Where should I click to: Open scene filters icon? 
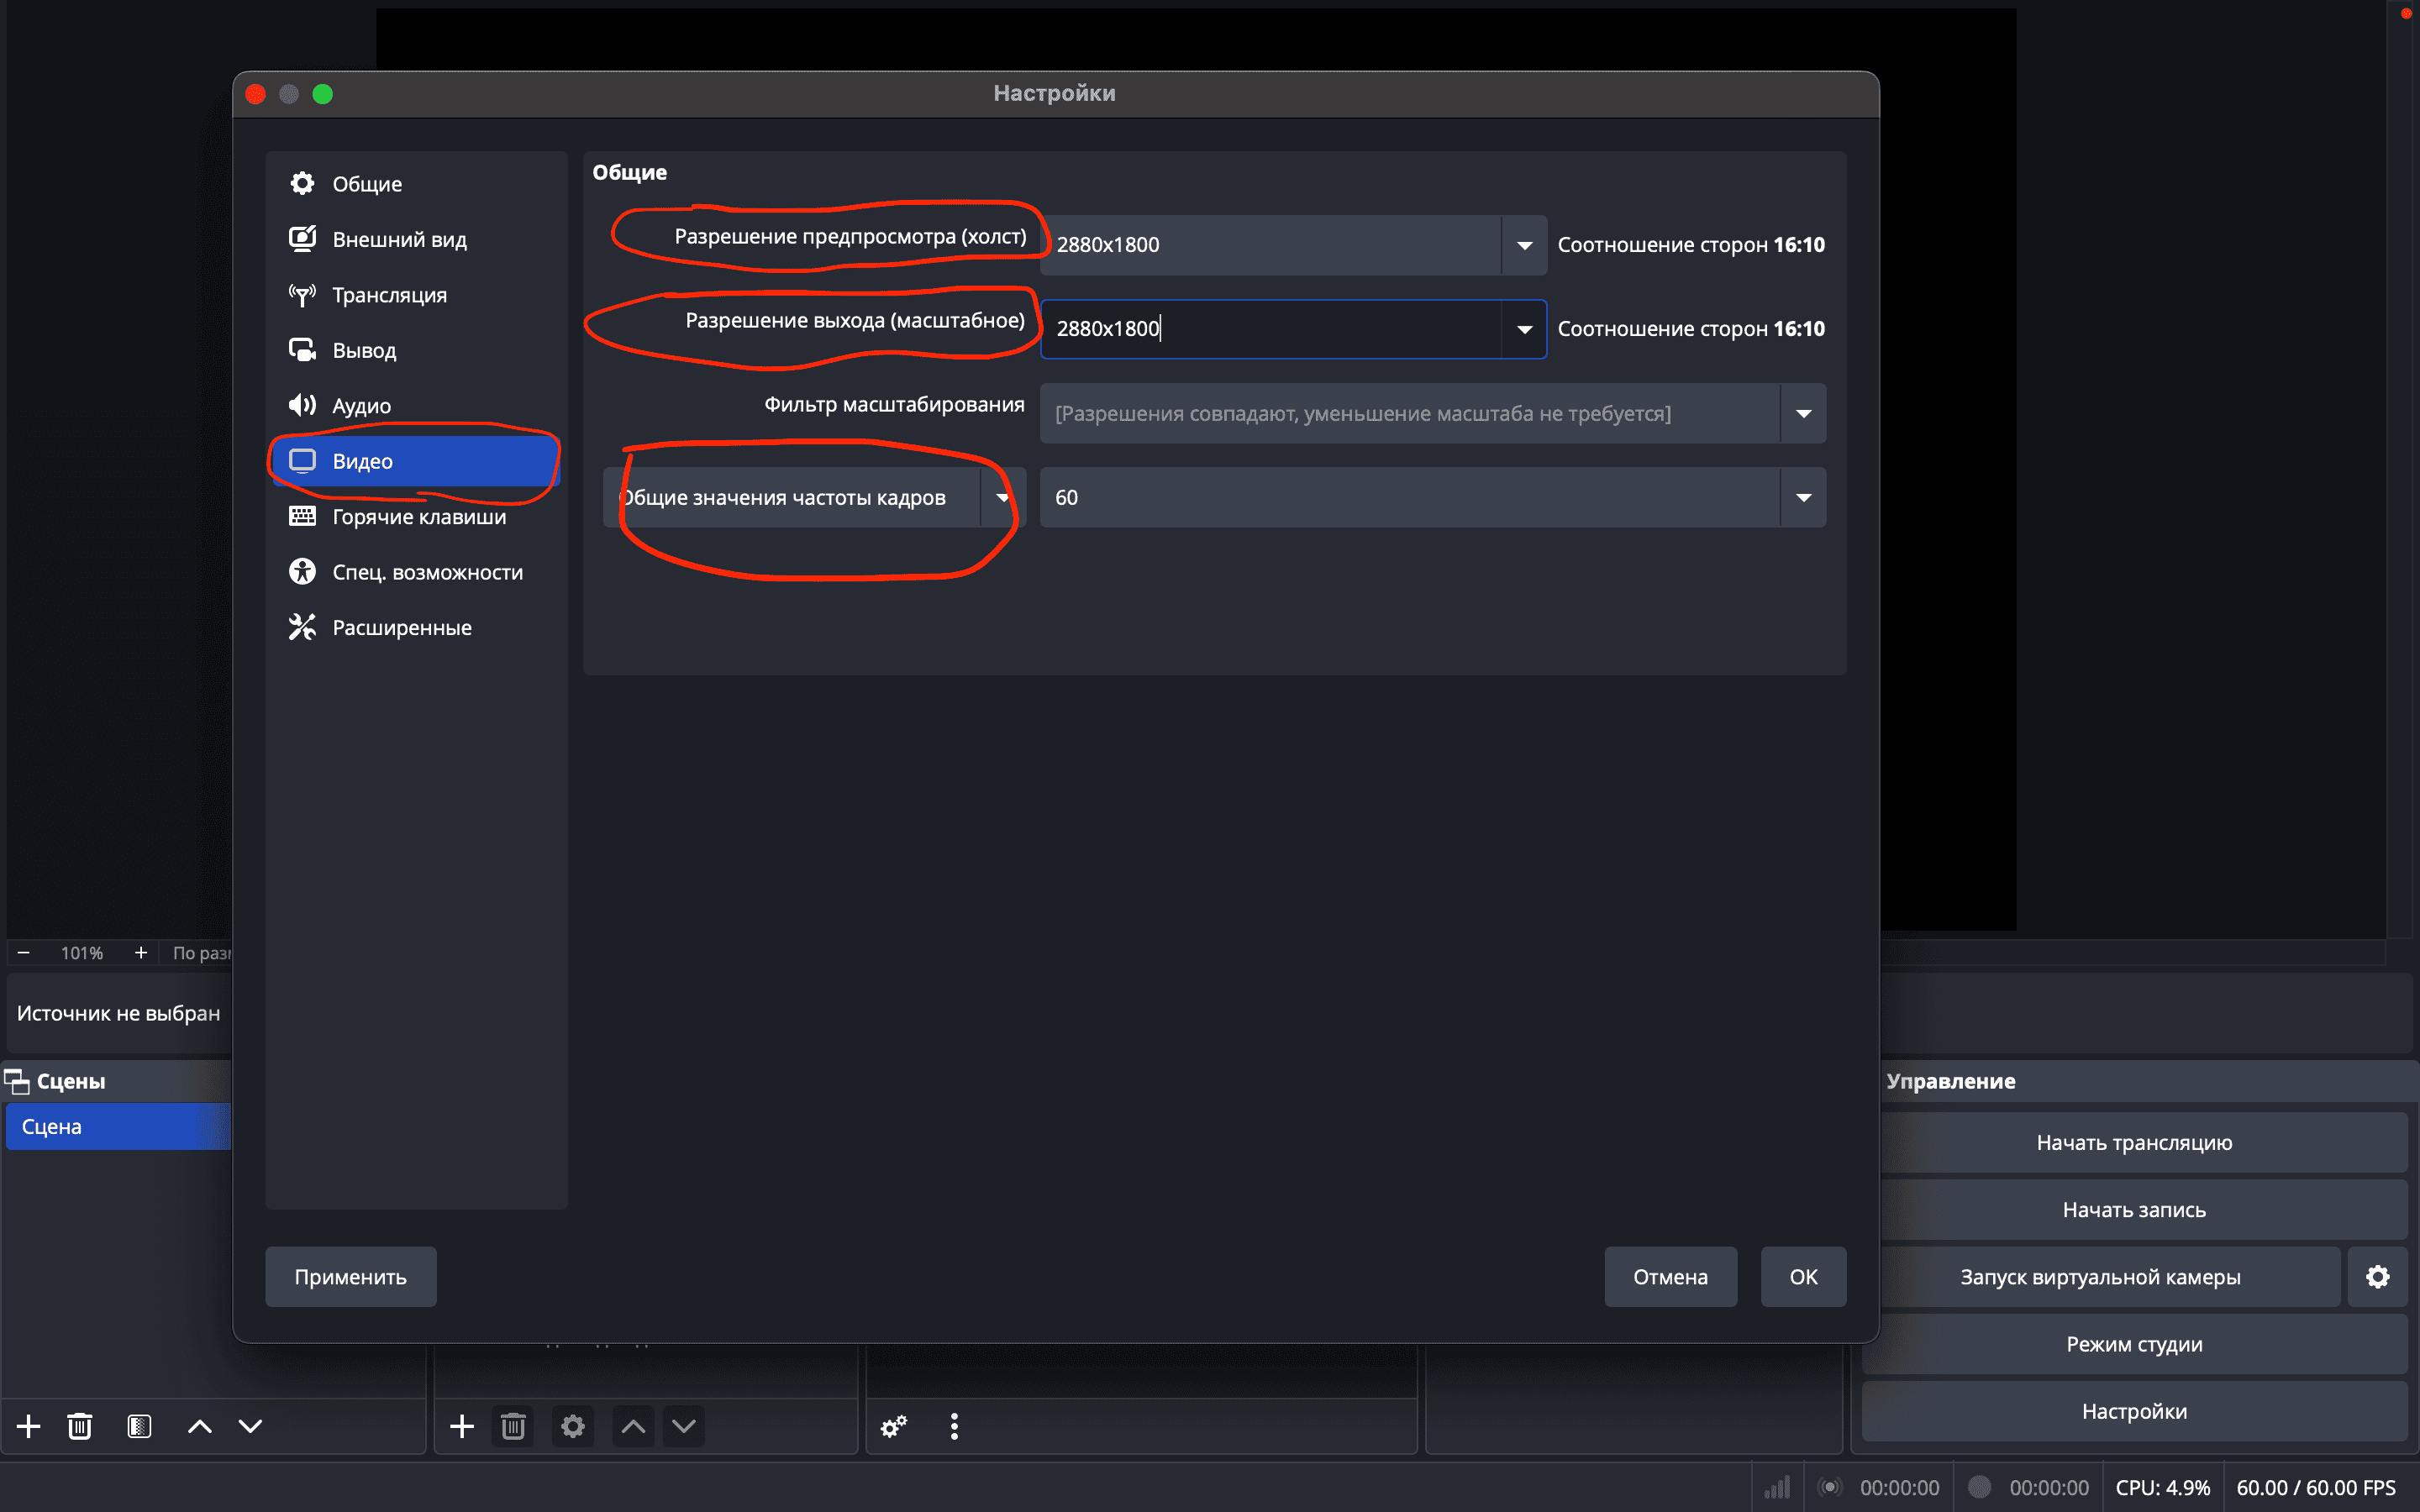click(140, 1426)
